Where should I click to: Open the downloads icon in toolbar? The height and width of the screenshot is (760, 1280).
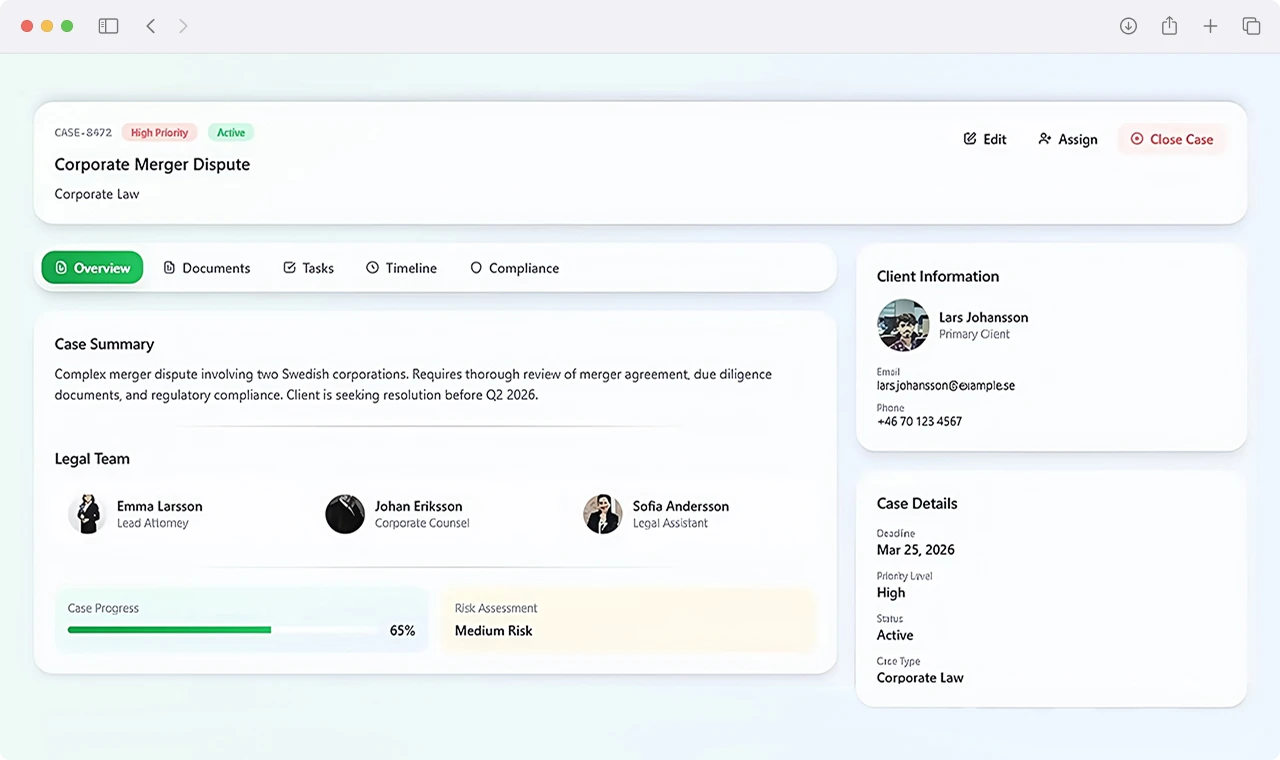(x=1128, y=26)
